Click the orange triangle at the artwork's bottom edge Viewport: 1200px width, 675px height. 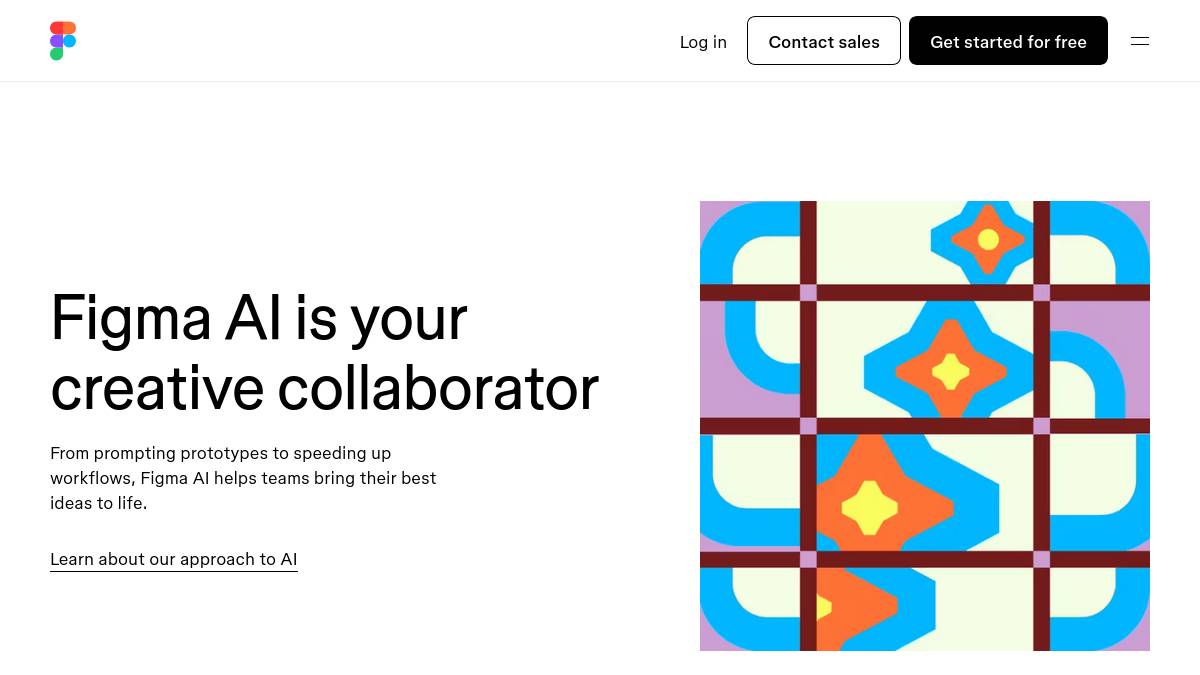pyautogui.click(x=850, y=607)
